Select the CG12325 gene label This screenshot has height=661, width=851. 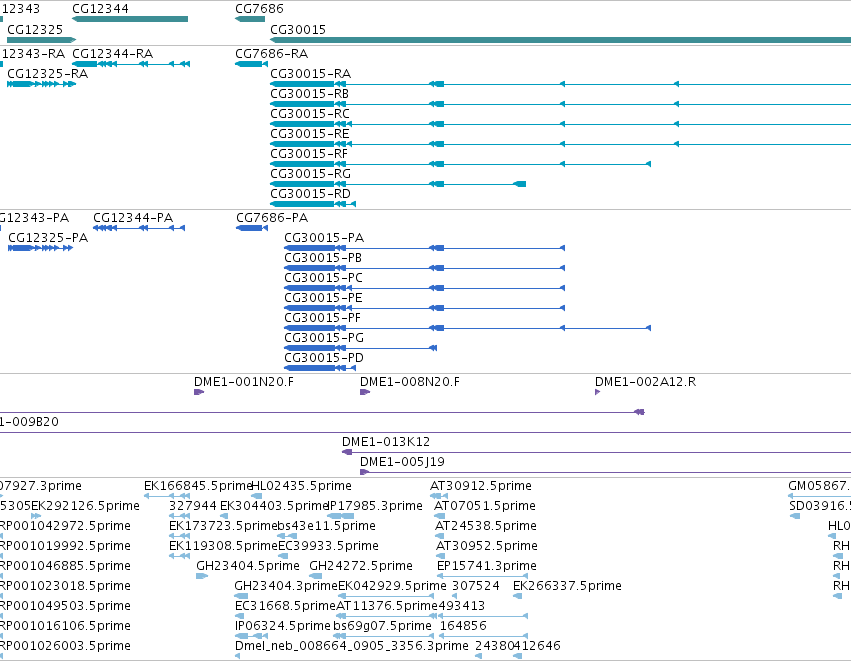click(35, 30)
